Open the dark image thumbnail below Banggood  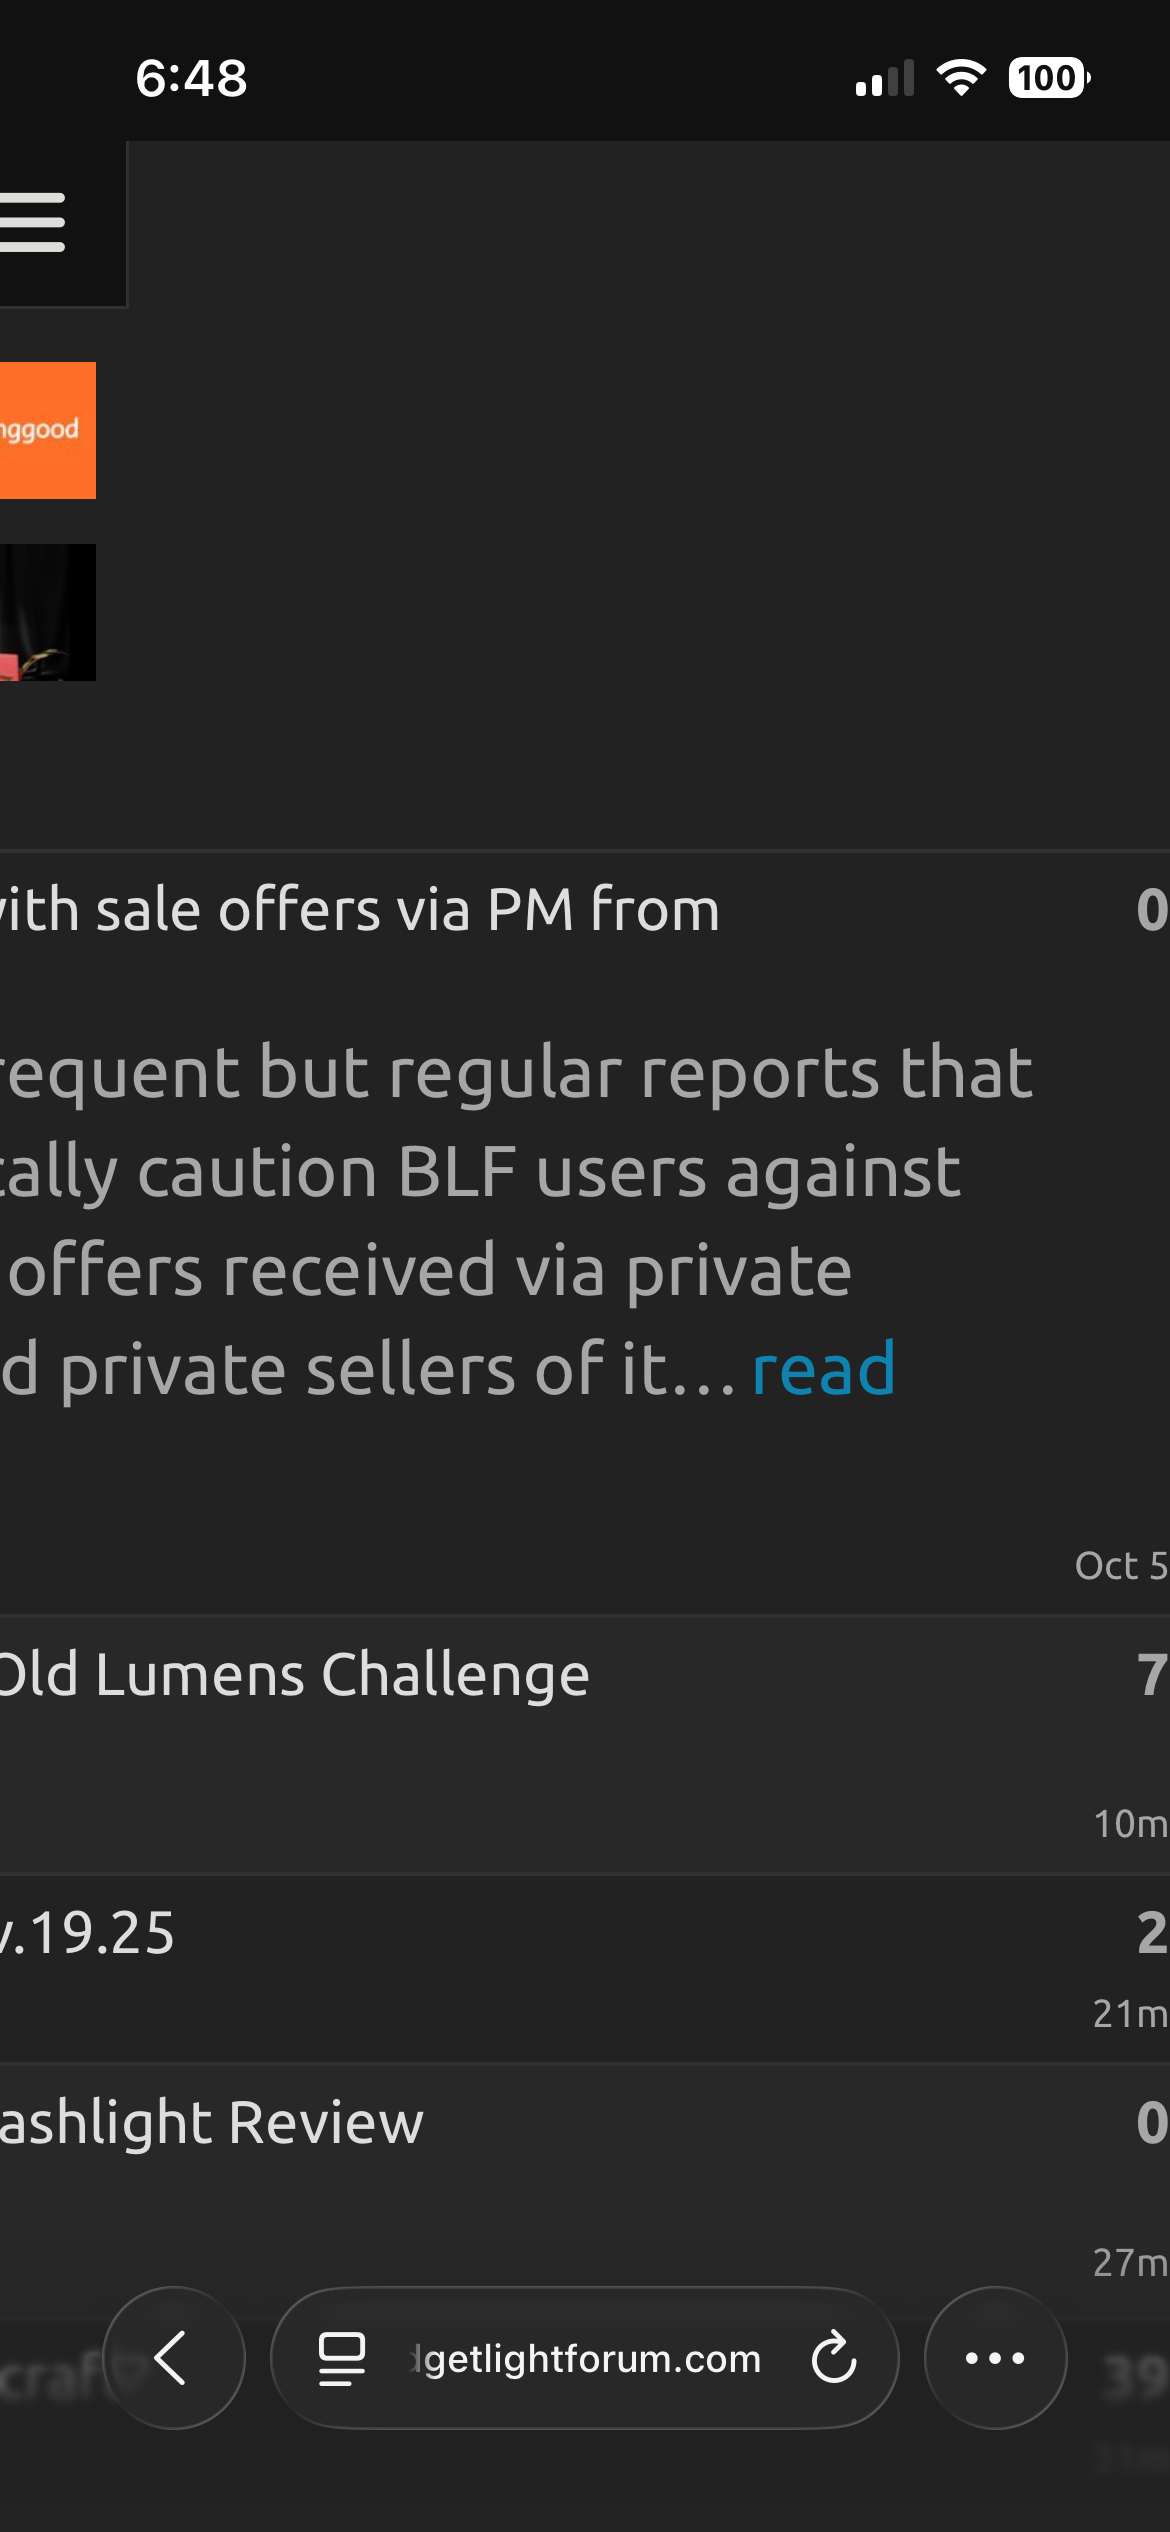[46, 612]
